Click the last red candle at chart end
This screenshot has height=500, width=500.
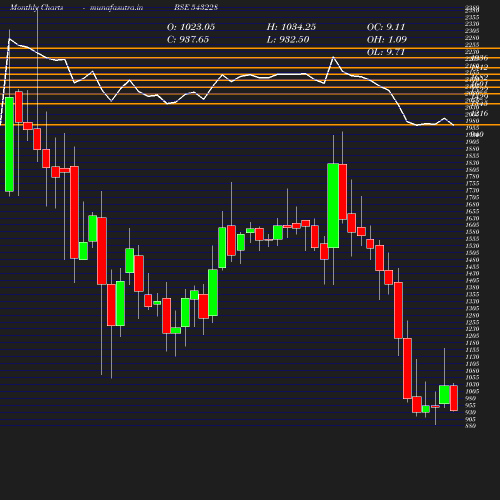[x=454, y=398]
